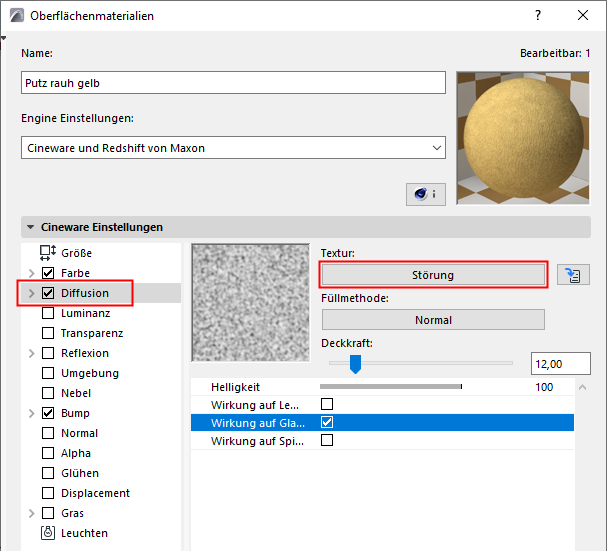
Task: Click the Deckkraft value field 12,00
Action: (561, 364)
